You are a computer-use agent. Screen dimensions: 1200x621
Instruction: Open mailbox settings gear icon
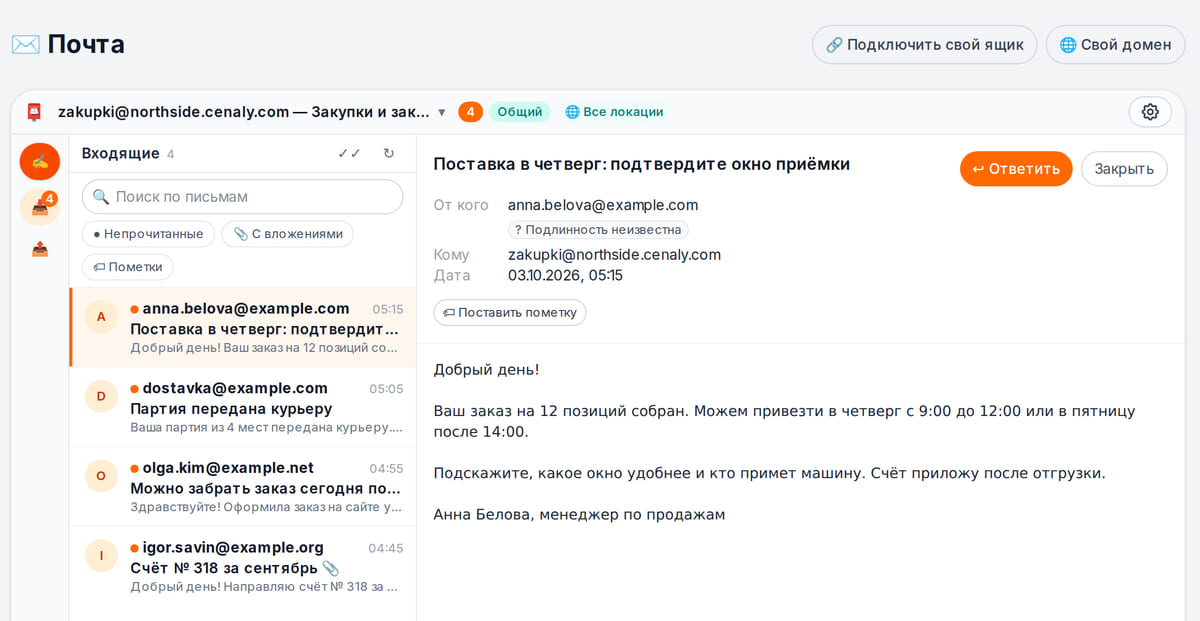[1150, 112]
